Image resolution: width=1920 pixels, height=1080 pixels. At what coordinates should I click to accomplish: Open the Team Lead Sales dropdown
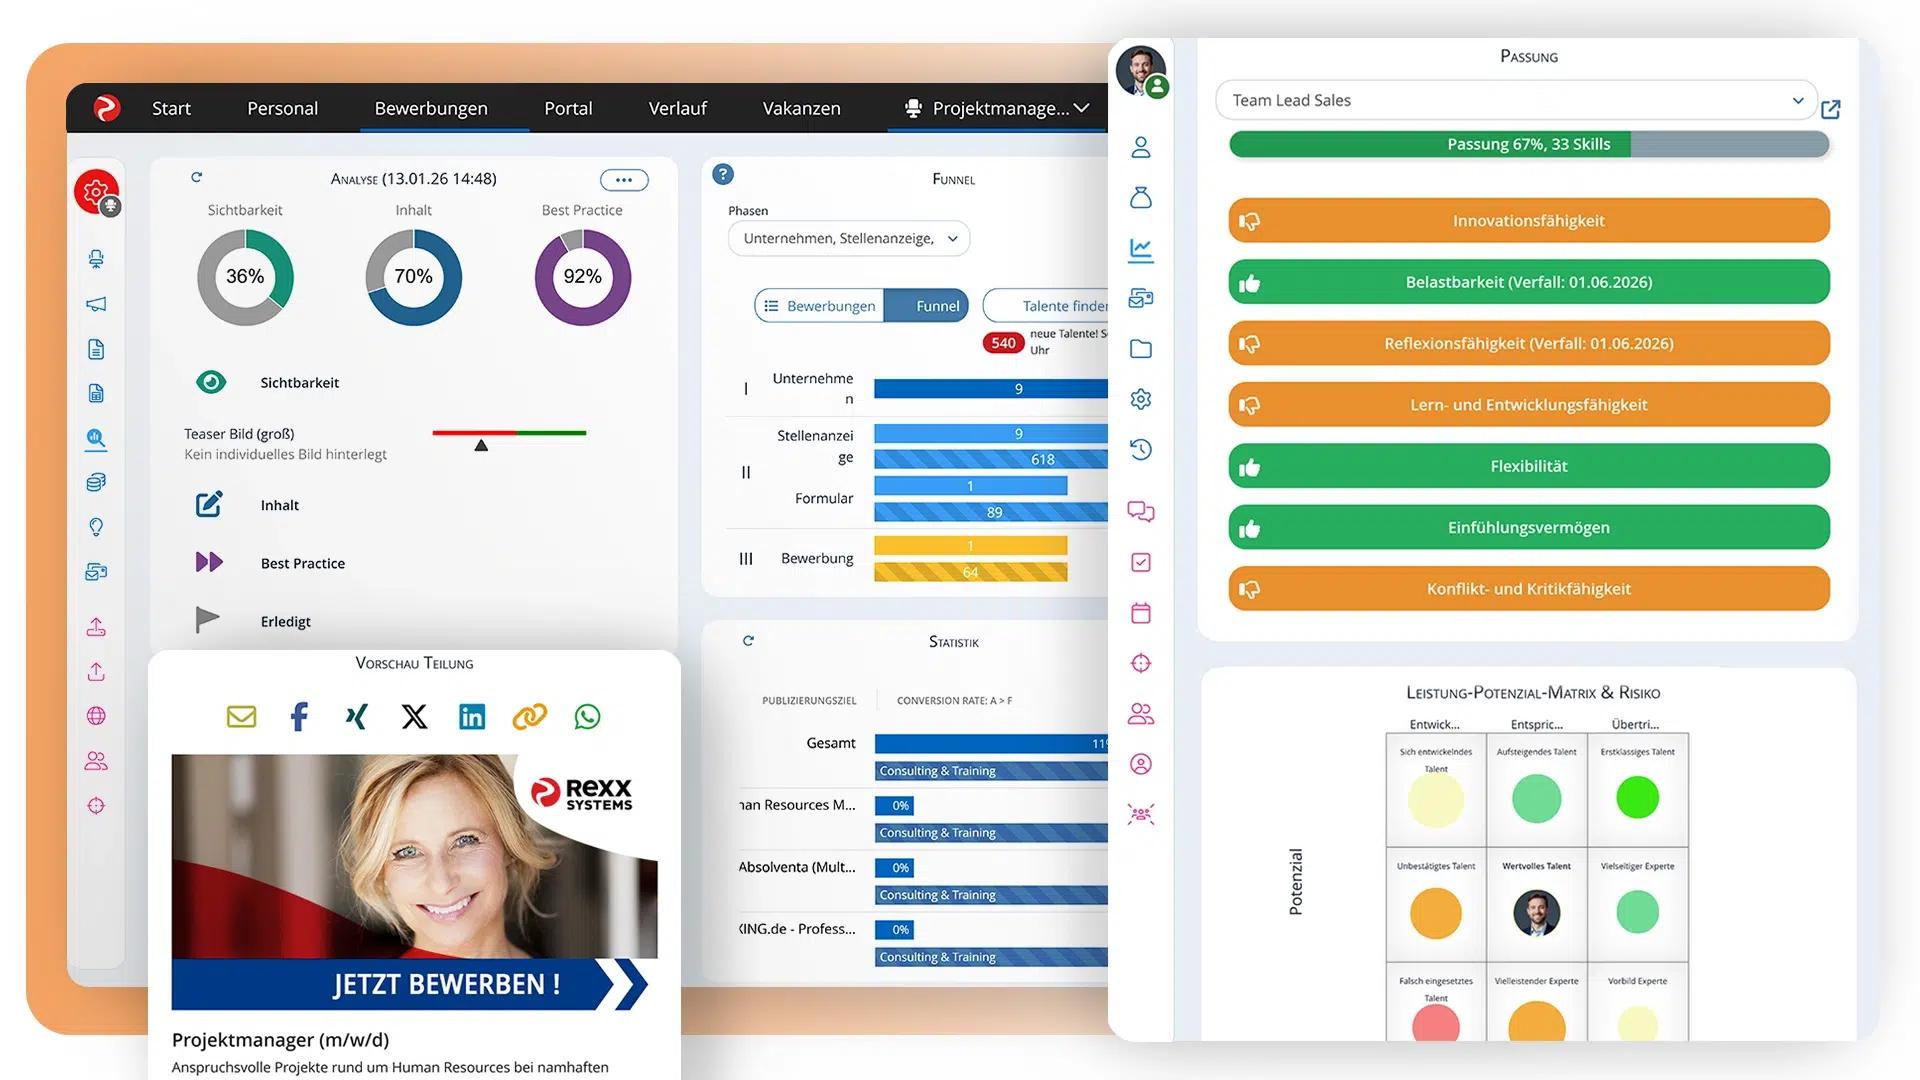tap(1516, 100)
